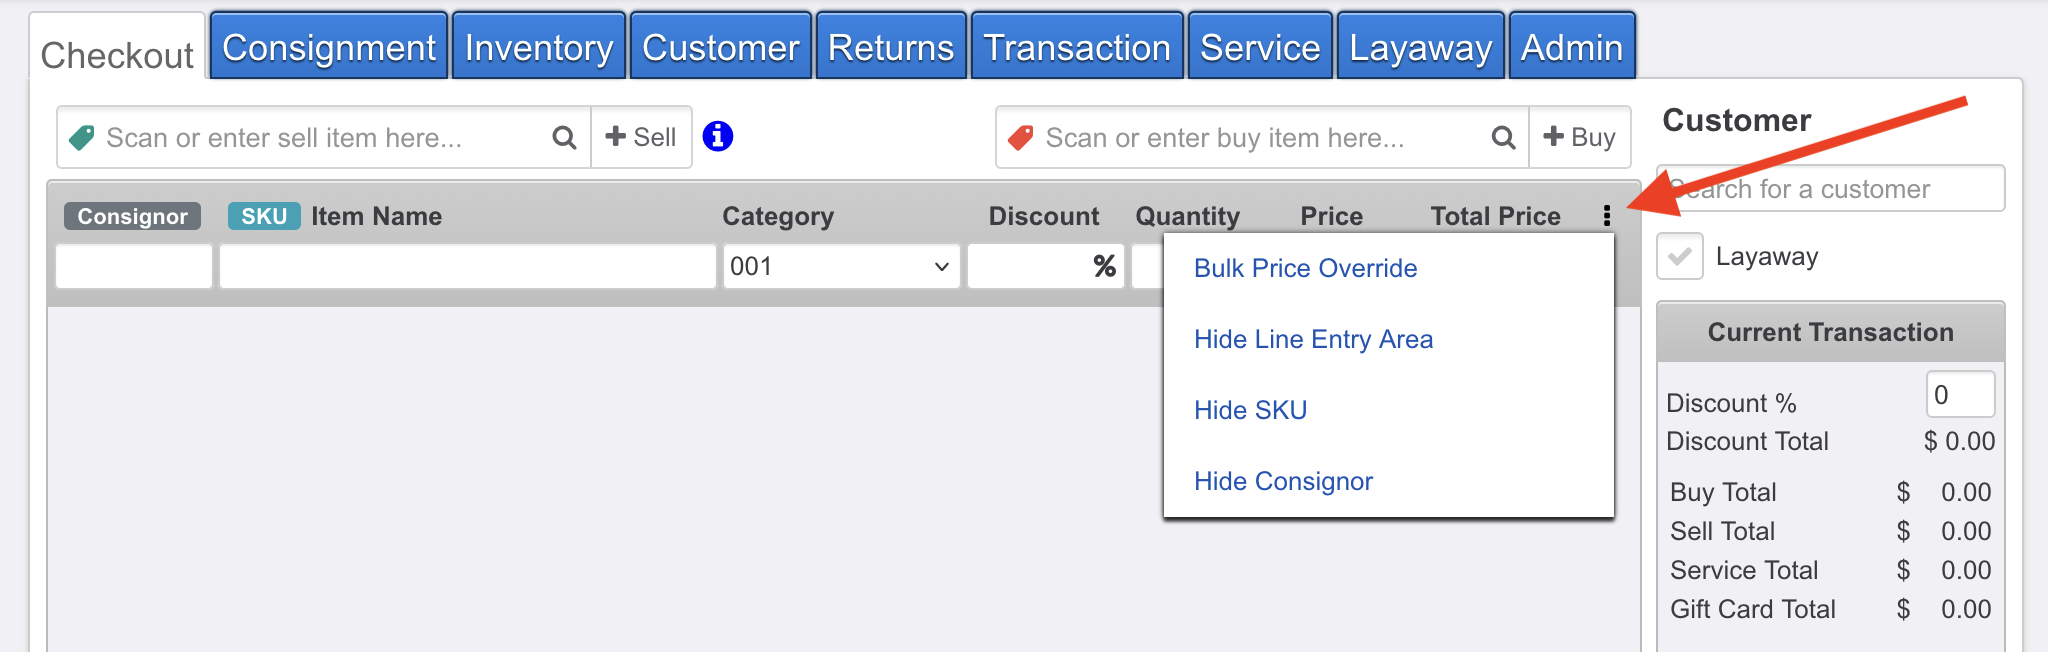Click Hide Consignor in the dropdown menu

(1283, 481)
